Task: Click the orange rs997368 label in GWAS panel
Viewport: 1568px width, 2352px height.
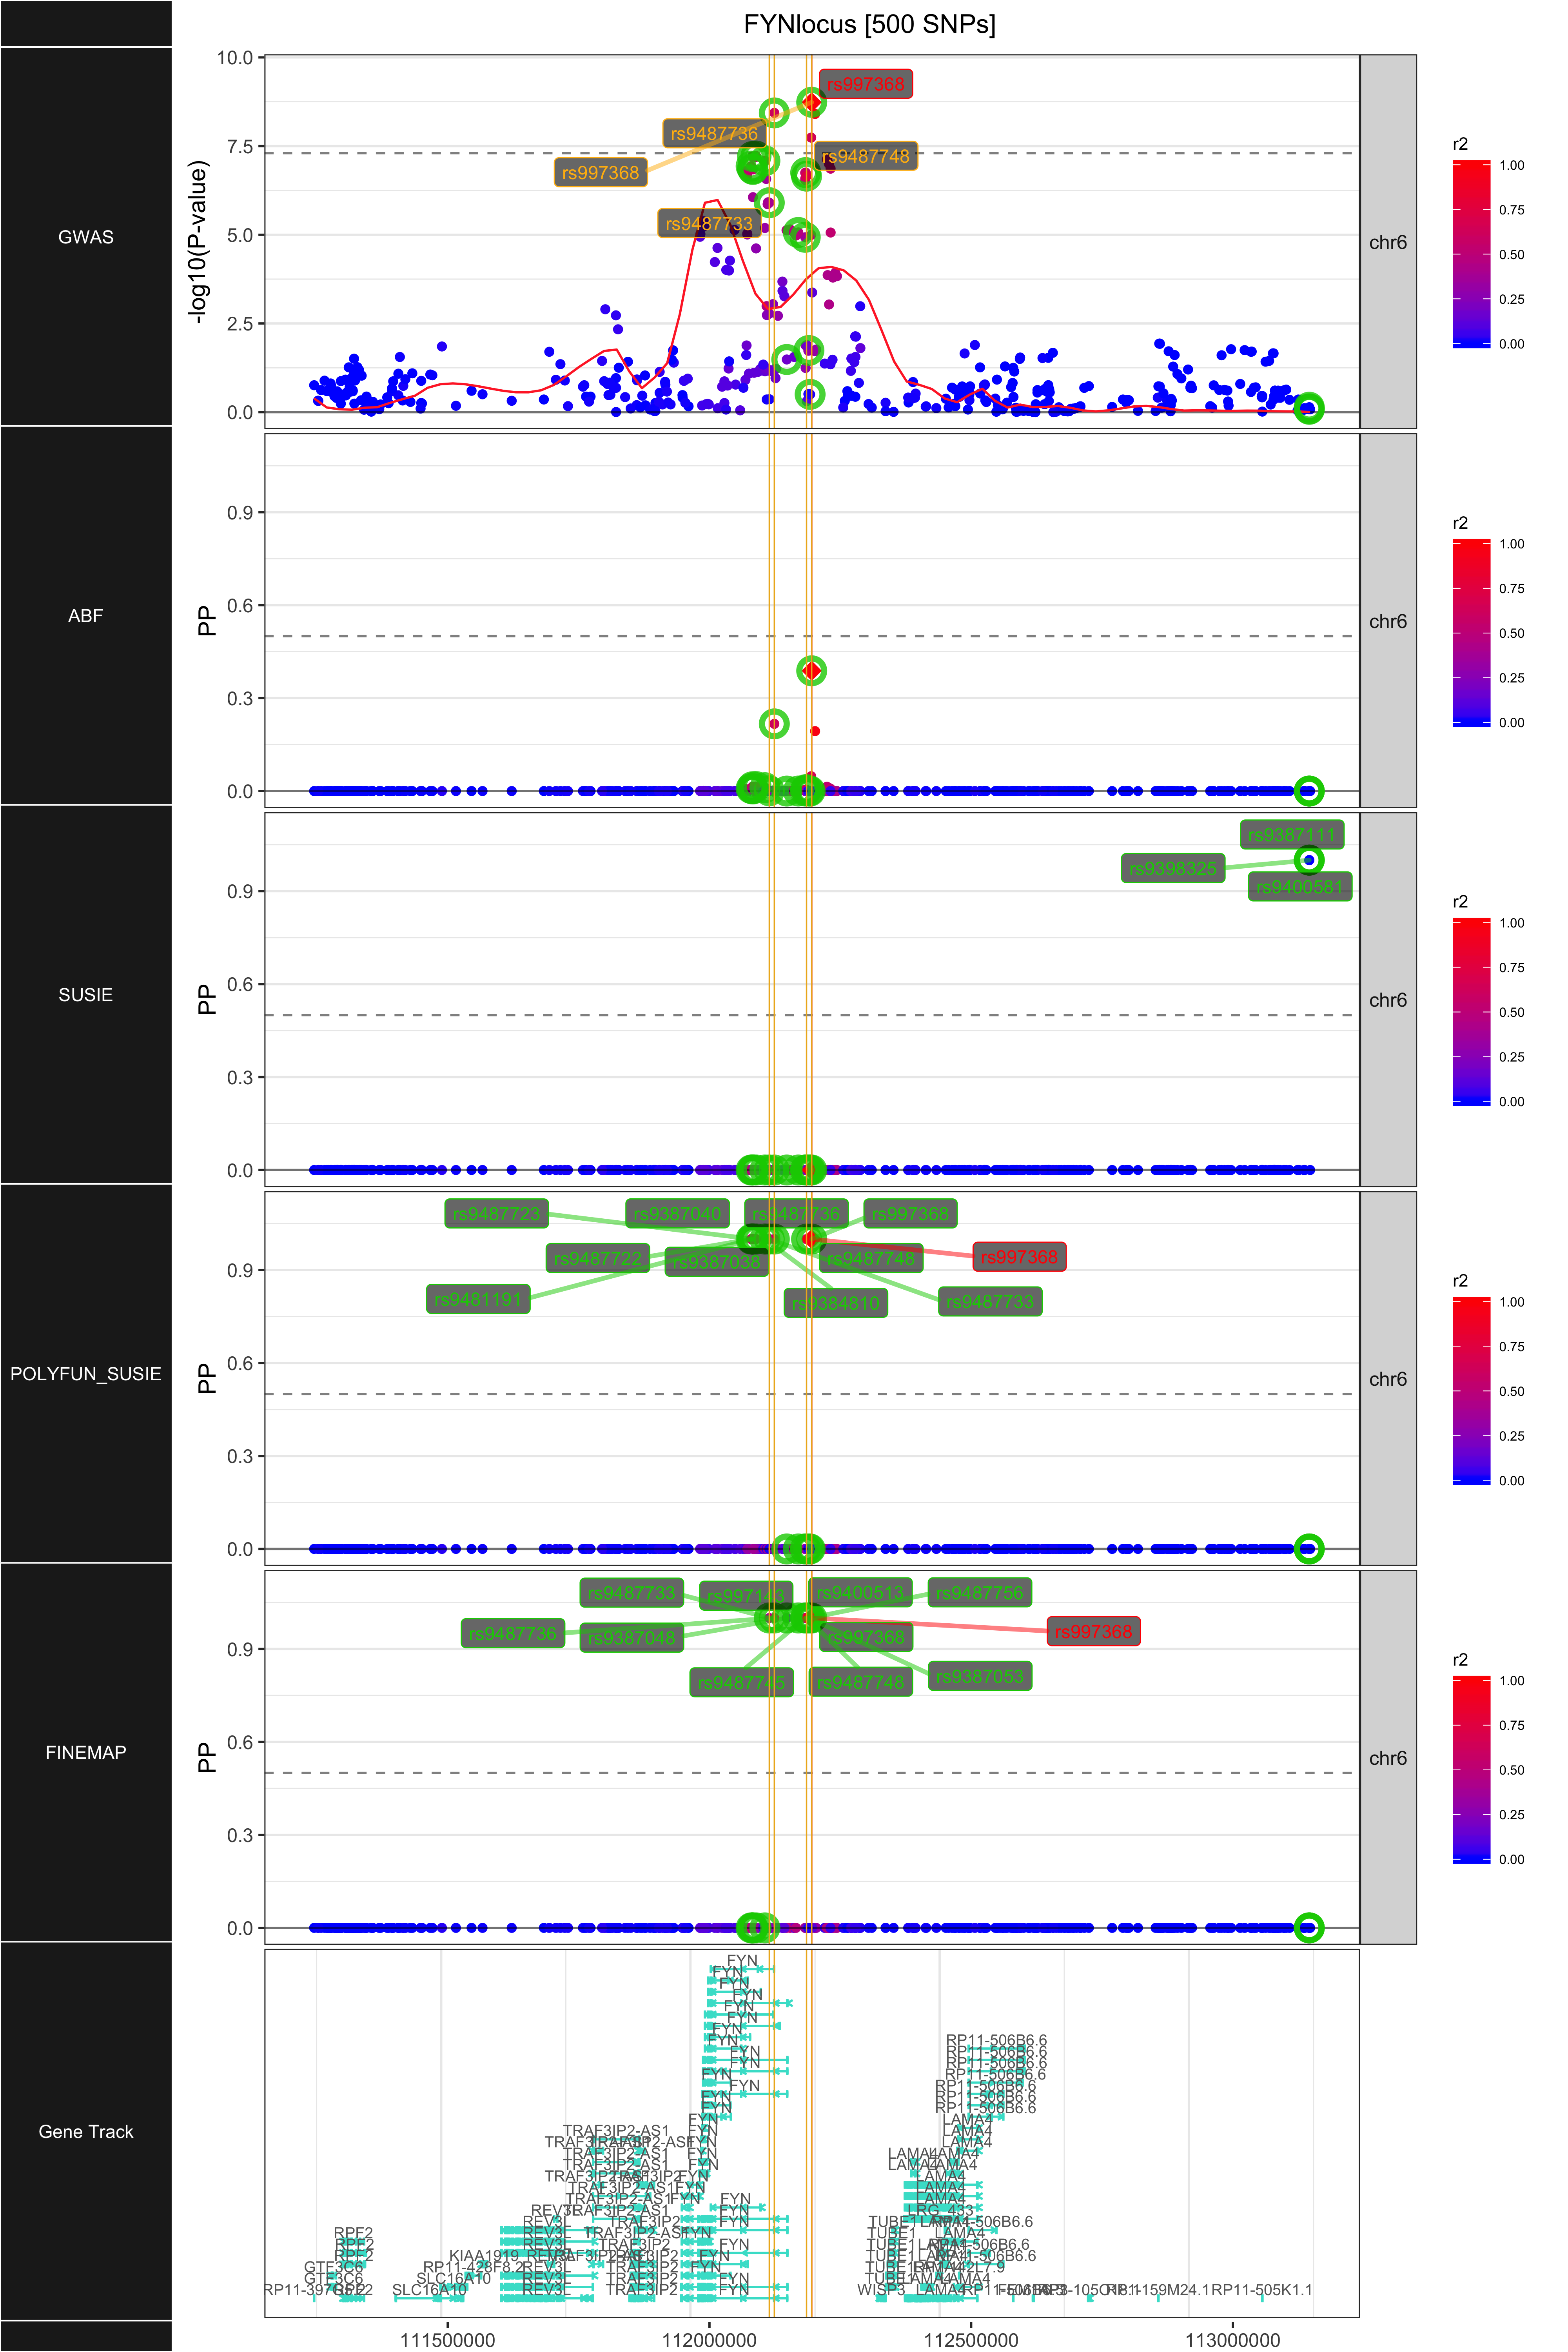Action: click(x=600, y=173)
